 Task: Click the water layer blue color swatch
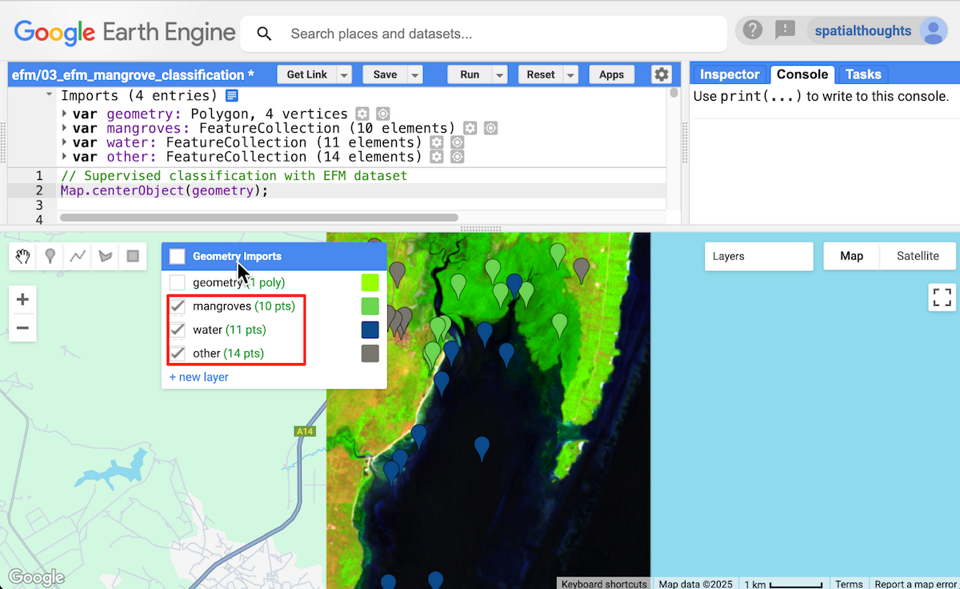pos(370,330)
